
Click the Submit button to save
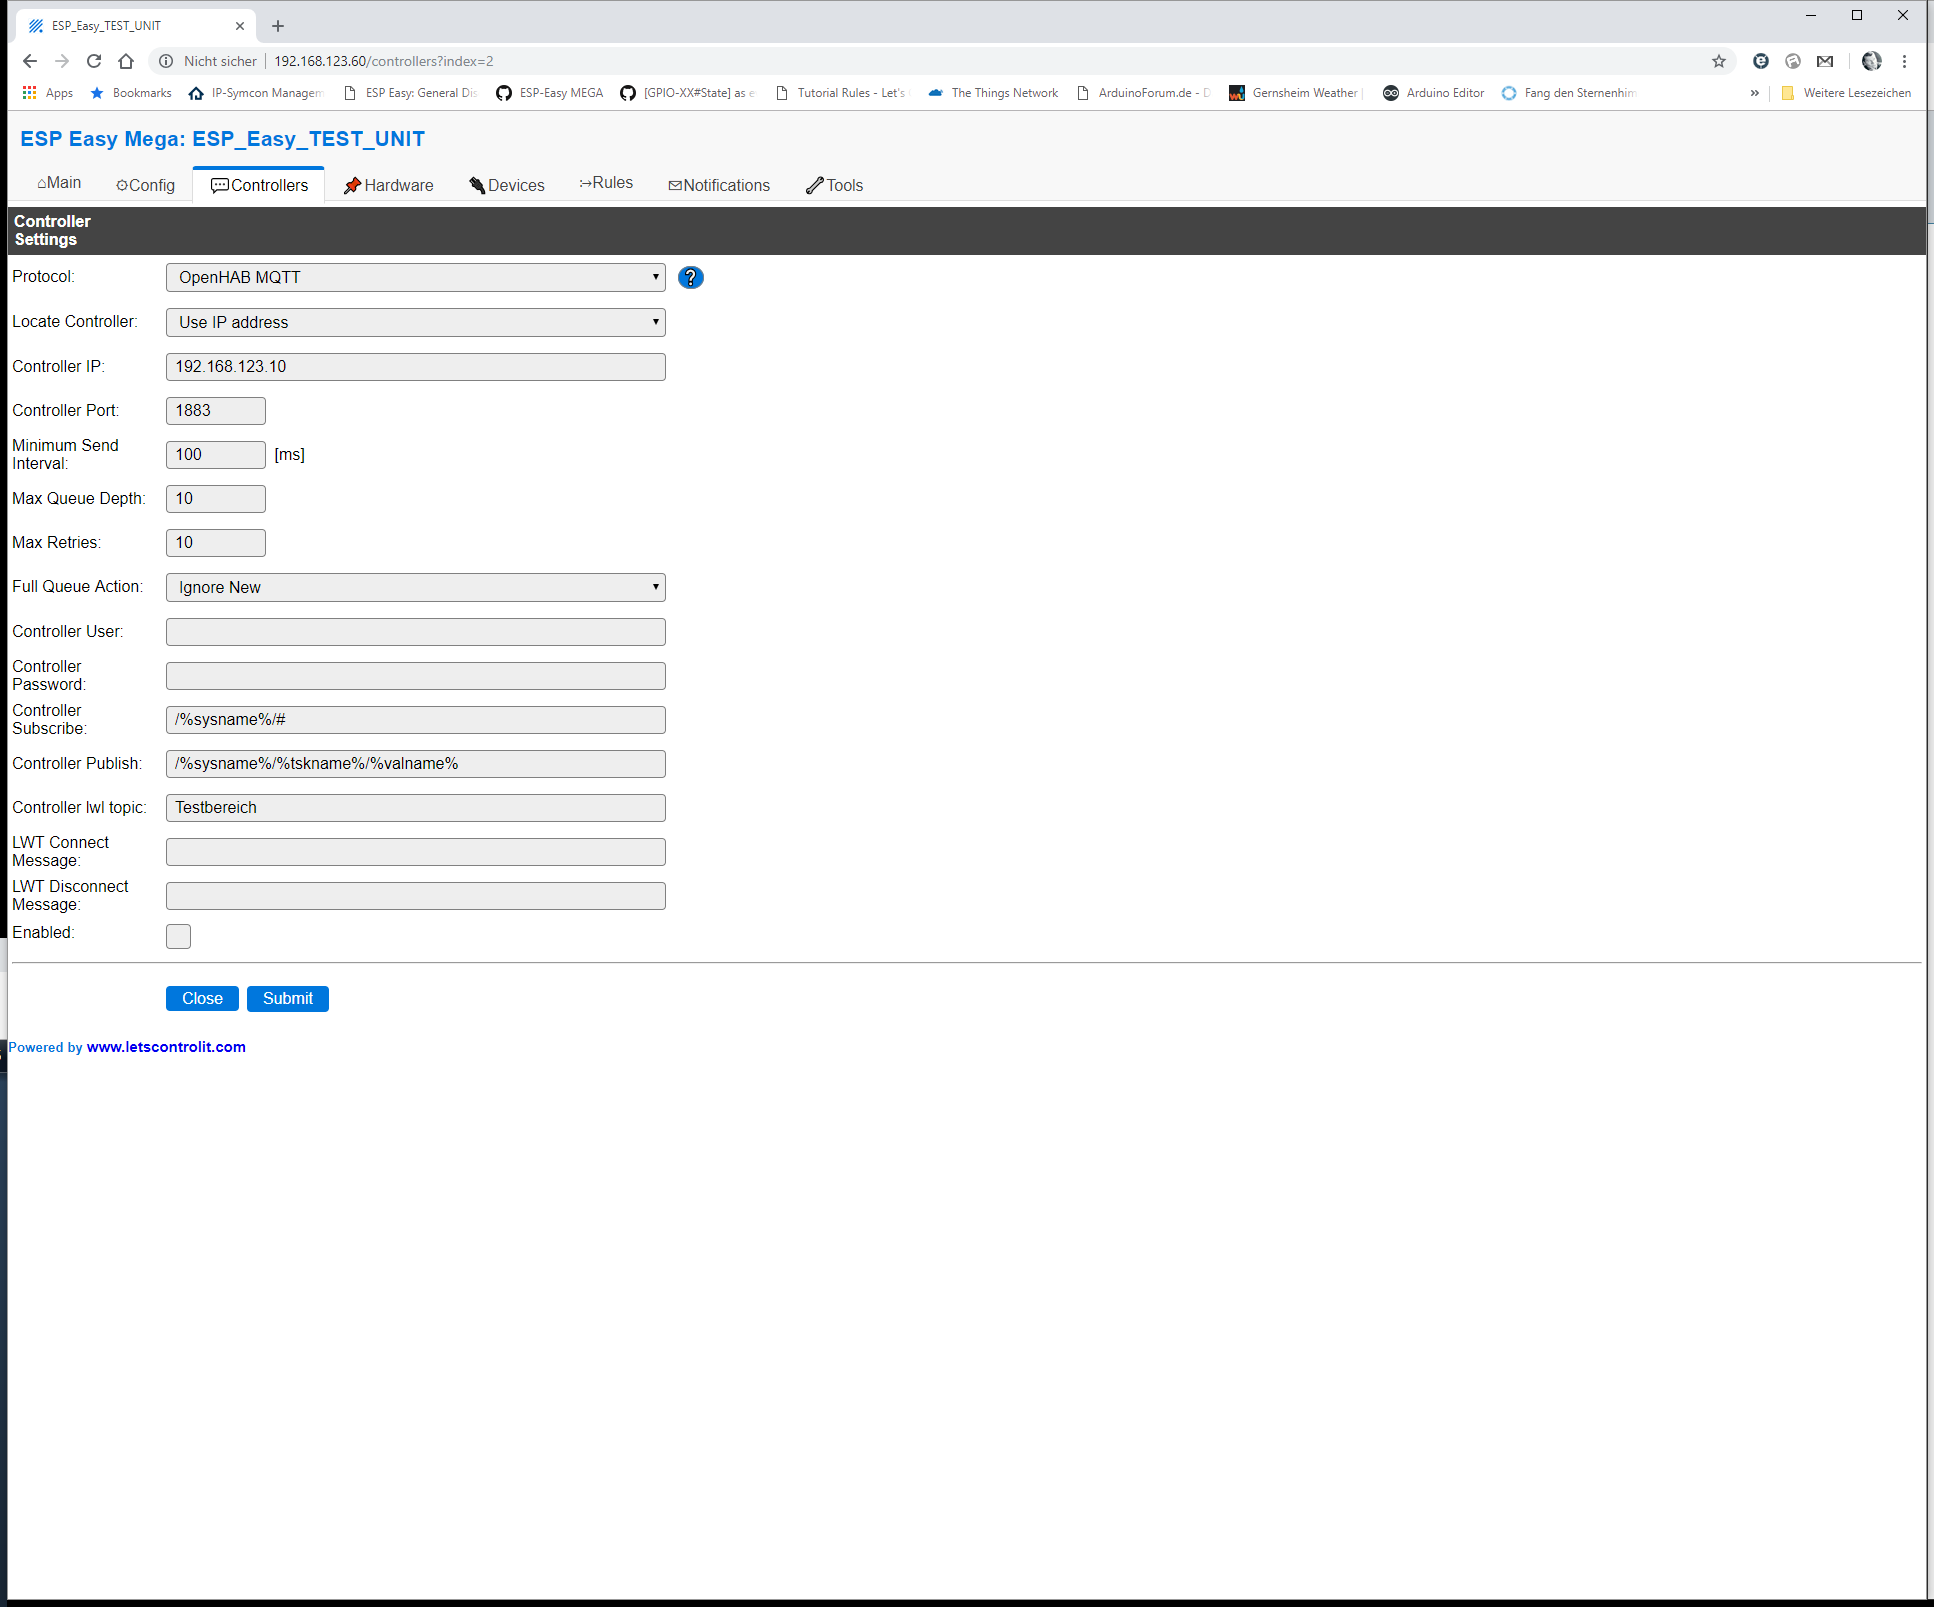(x=288, y=998)
